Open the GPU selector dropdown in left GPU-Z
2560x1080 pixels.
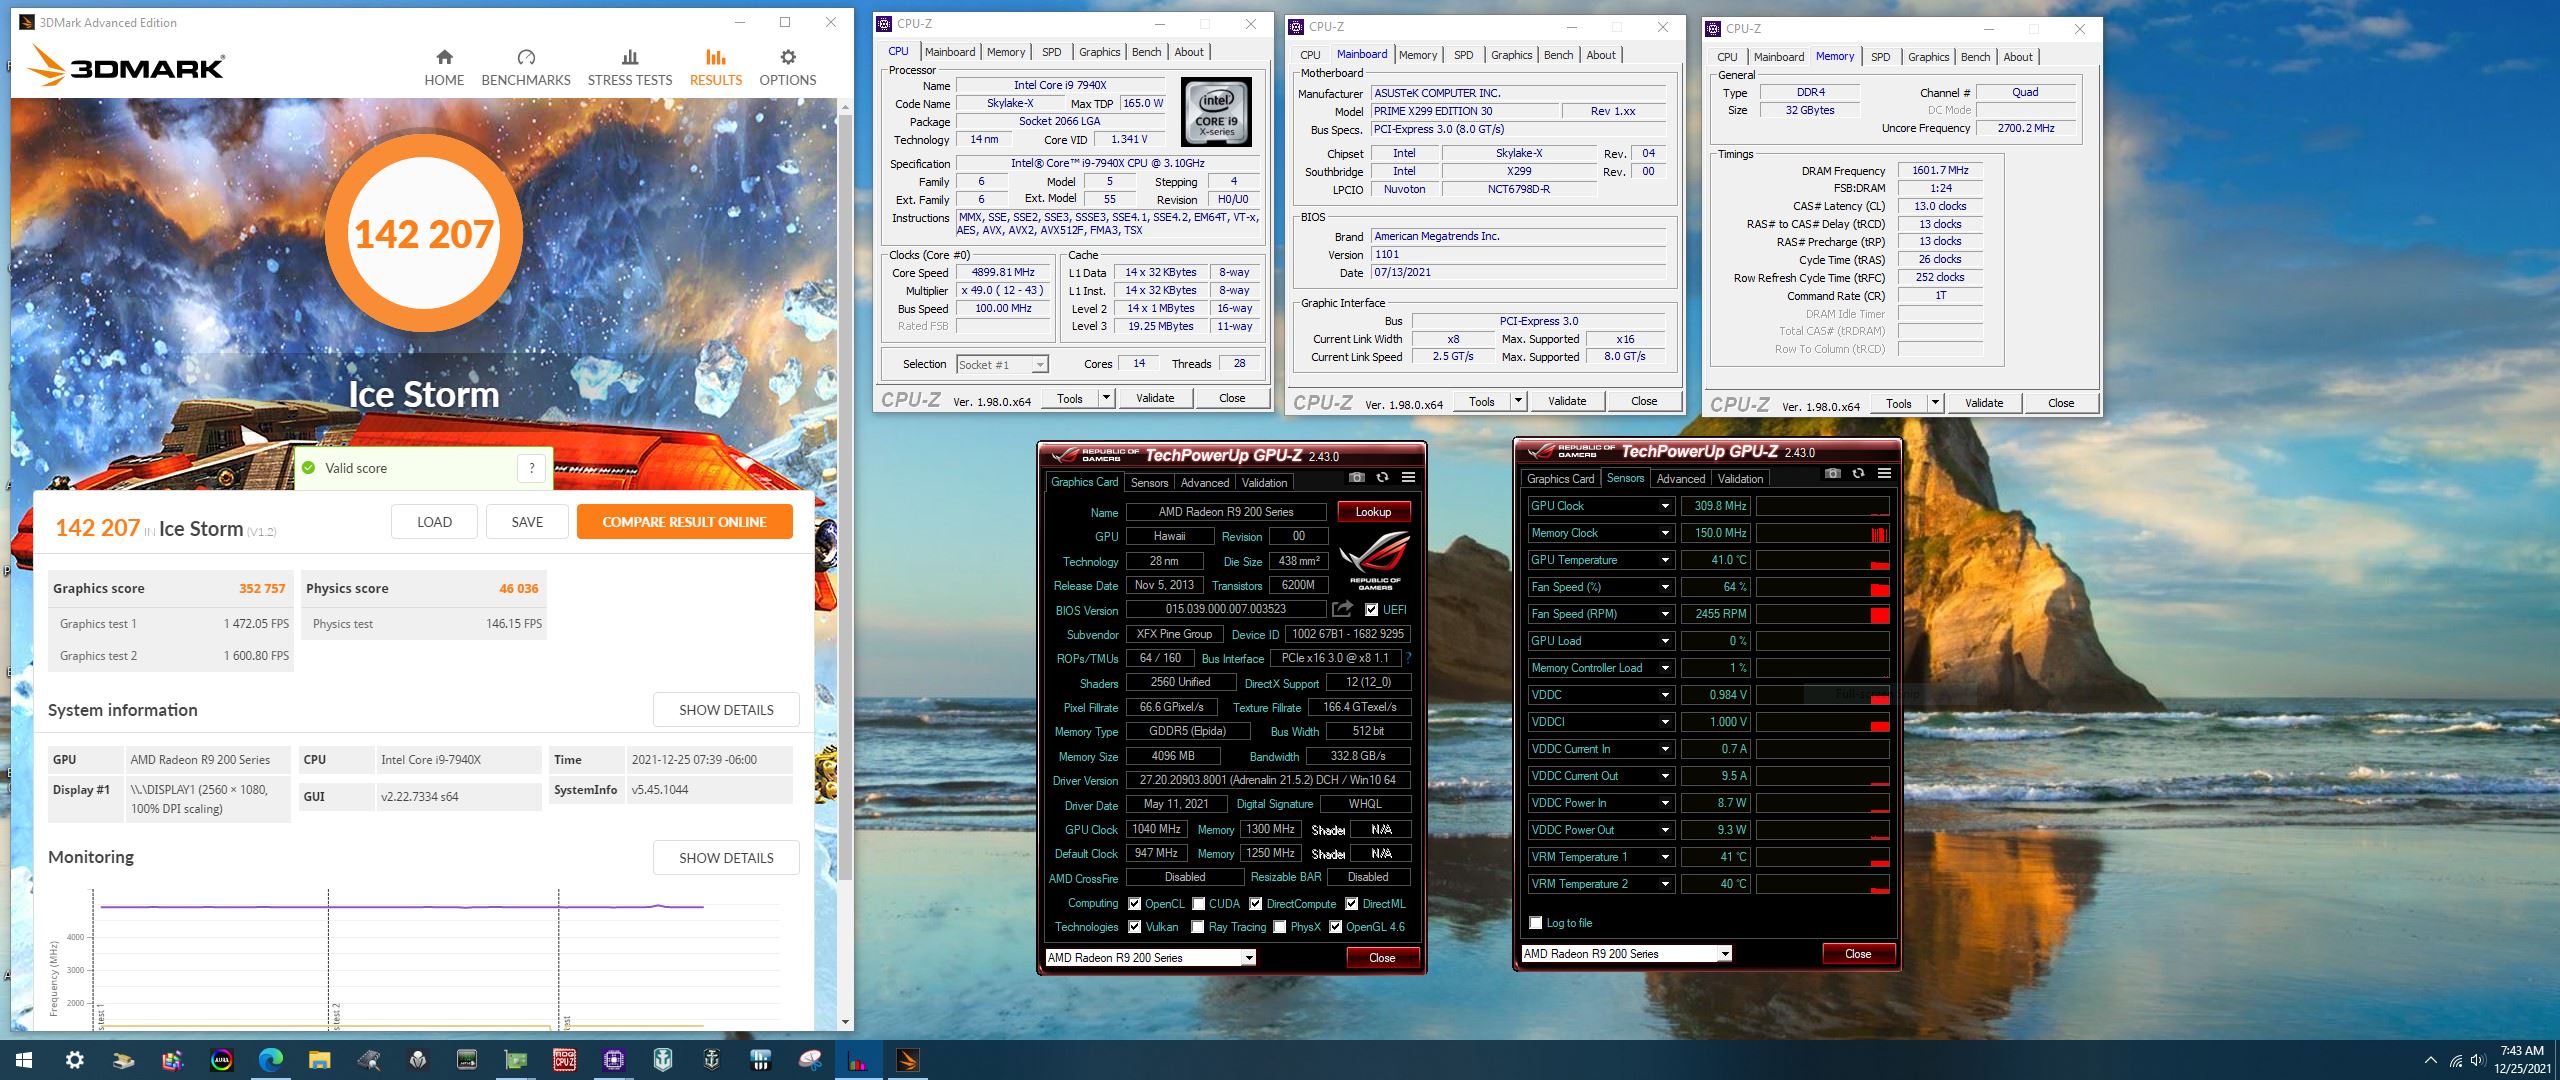pyautogui.click(x=1249, y=958)
